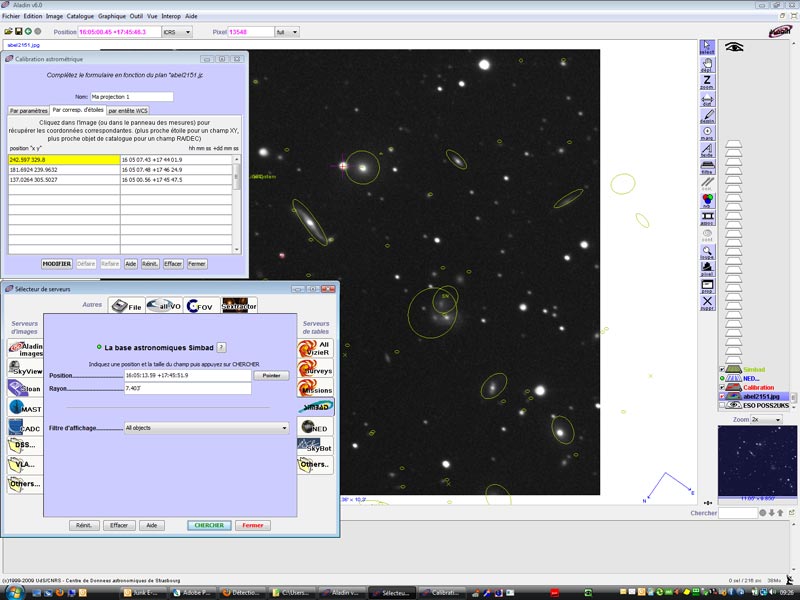The image size is (800, 600).
Task: Click the film-strip association (assoc) tool
Action: pyautogui.click(x=707, y=217)
